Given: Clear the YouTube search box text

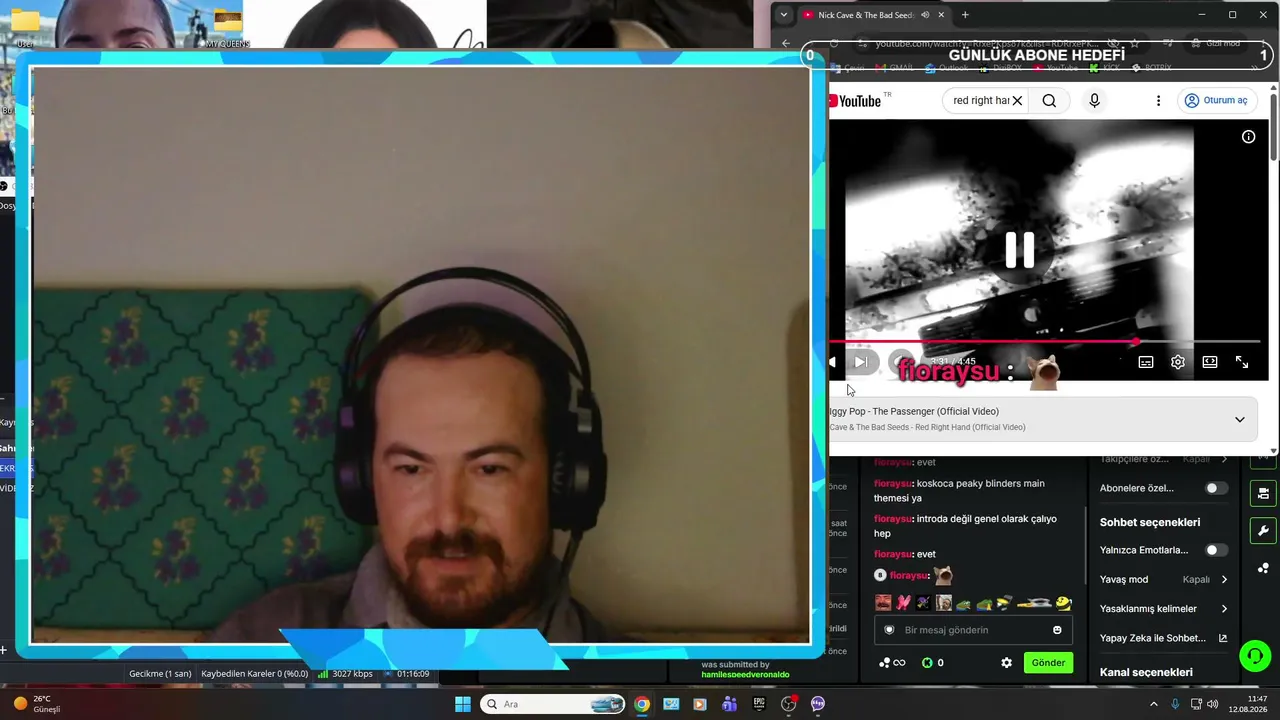Looking at the screenshot, I should click(1017, 101).
